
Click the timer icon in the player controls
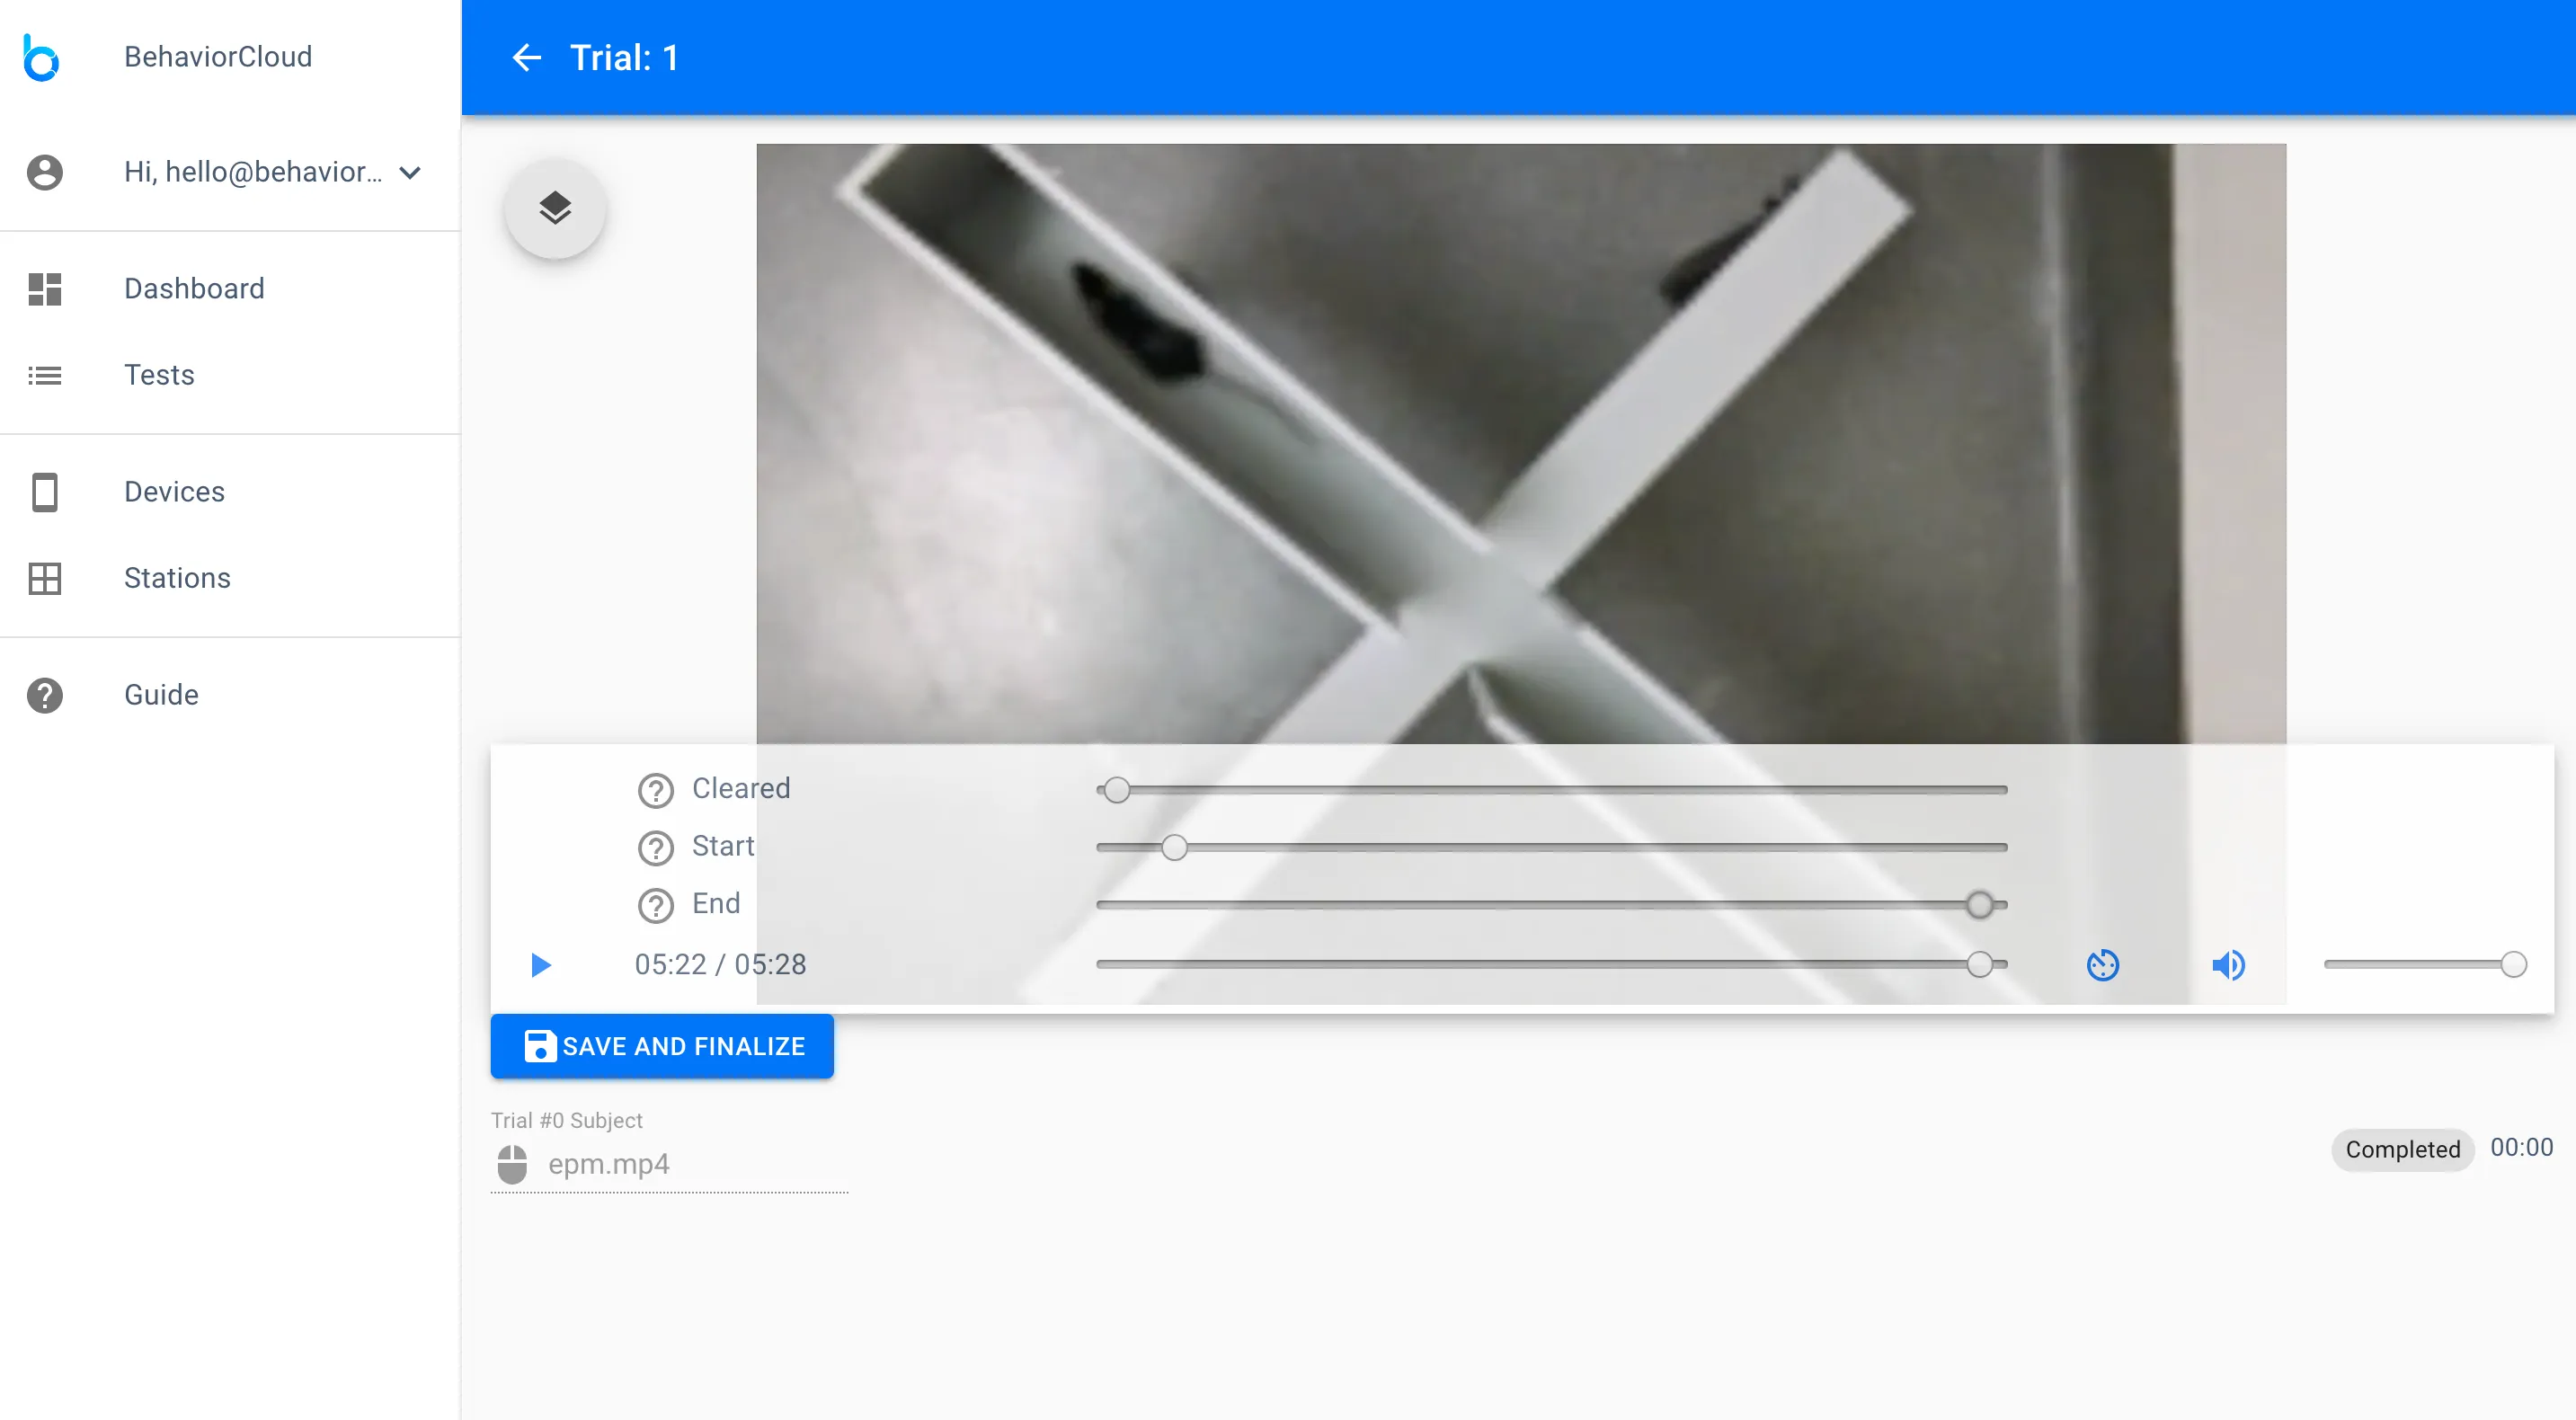2103,964
